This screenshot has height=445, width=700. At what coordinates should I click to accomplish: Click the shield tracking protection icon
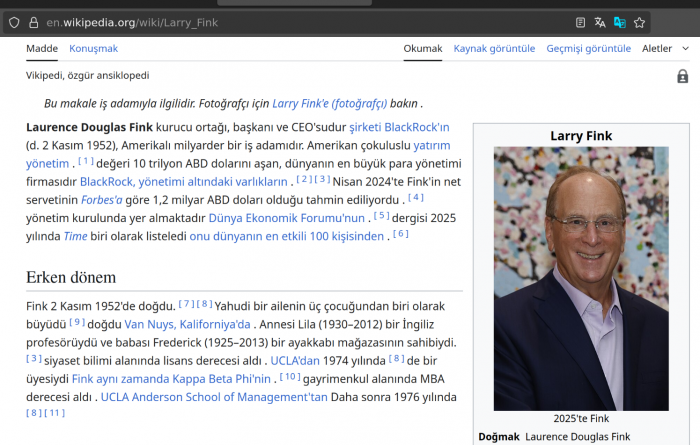[x=14, y=23]
